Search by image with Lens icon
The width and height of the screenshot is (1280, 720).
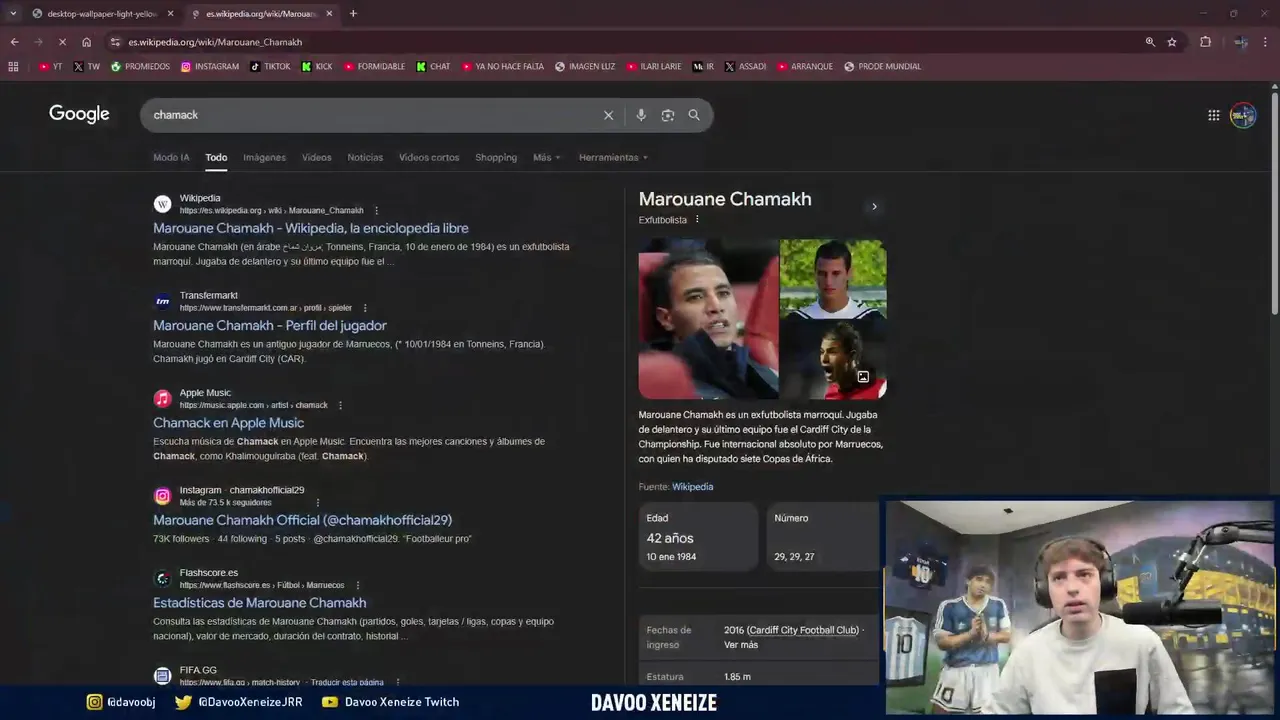[x=668, y=115]
